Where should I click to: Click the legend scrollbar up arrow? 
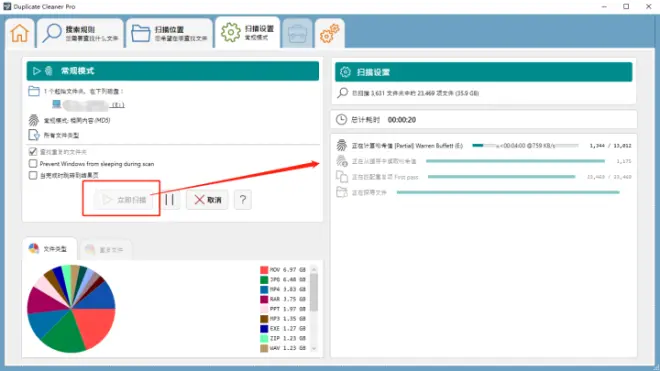tap(314, 270)
